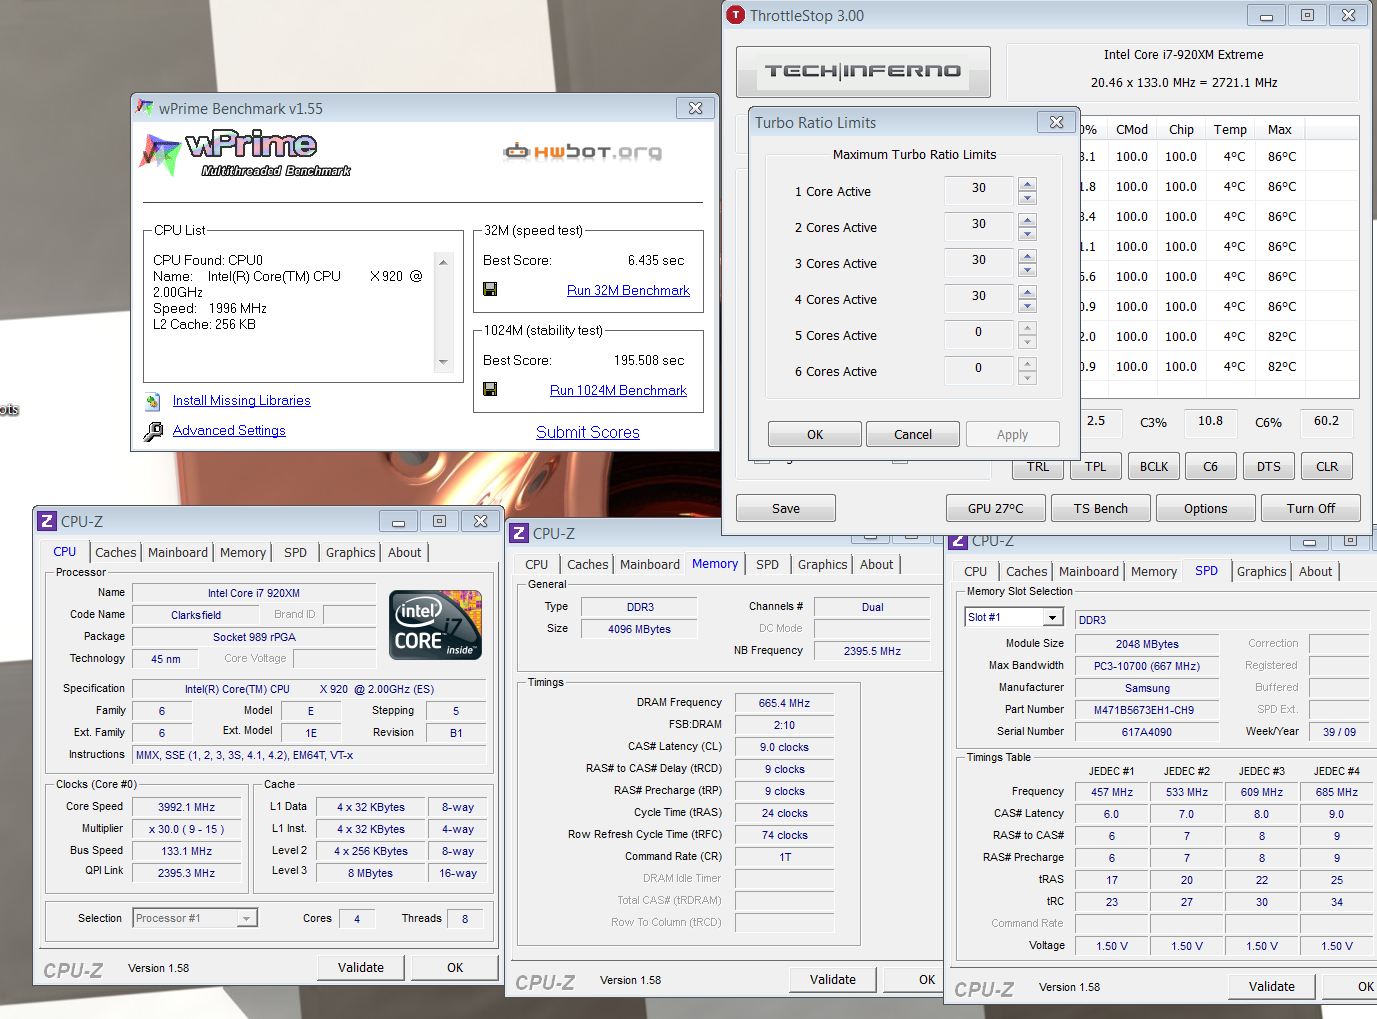Click the DRAM Frequency 665.4 MHz value
This screenshot has width=1377, height=1019.
[x=785, y=703]
